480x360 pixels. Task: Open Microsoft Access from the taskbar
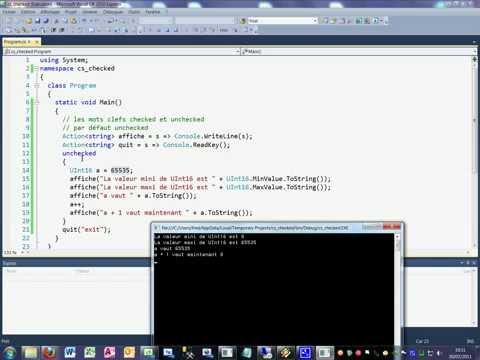(109, 352)
